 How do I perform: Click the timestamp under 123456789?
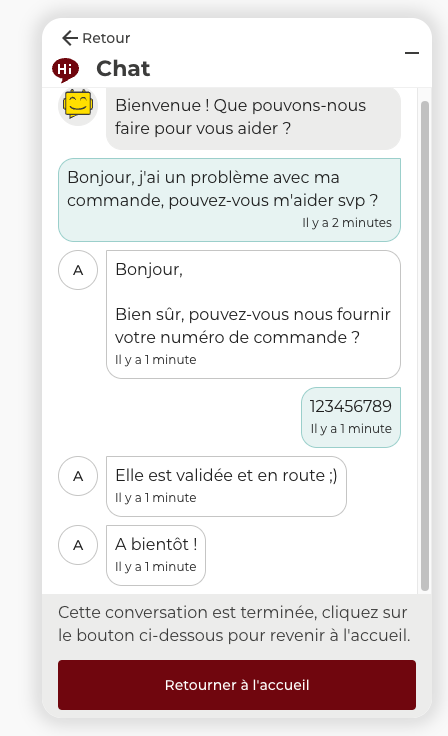[351, 429]
